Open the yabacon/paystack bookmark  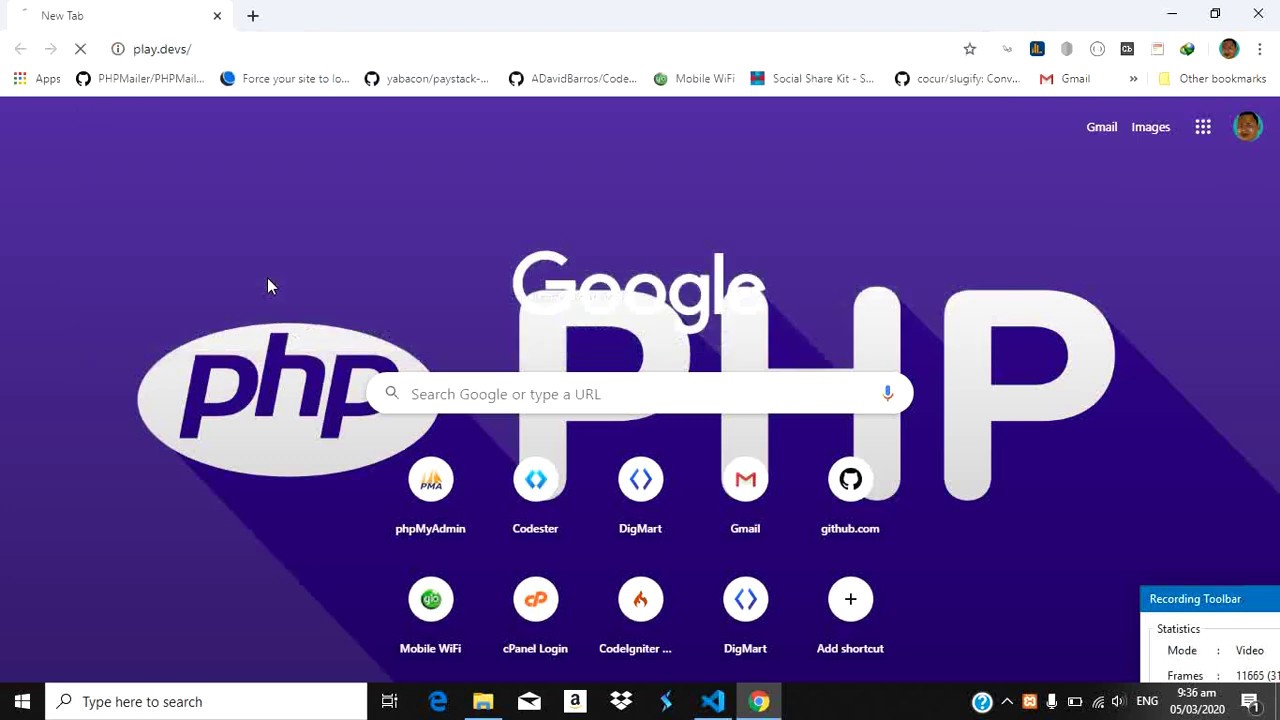(x=427, y=79)
